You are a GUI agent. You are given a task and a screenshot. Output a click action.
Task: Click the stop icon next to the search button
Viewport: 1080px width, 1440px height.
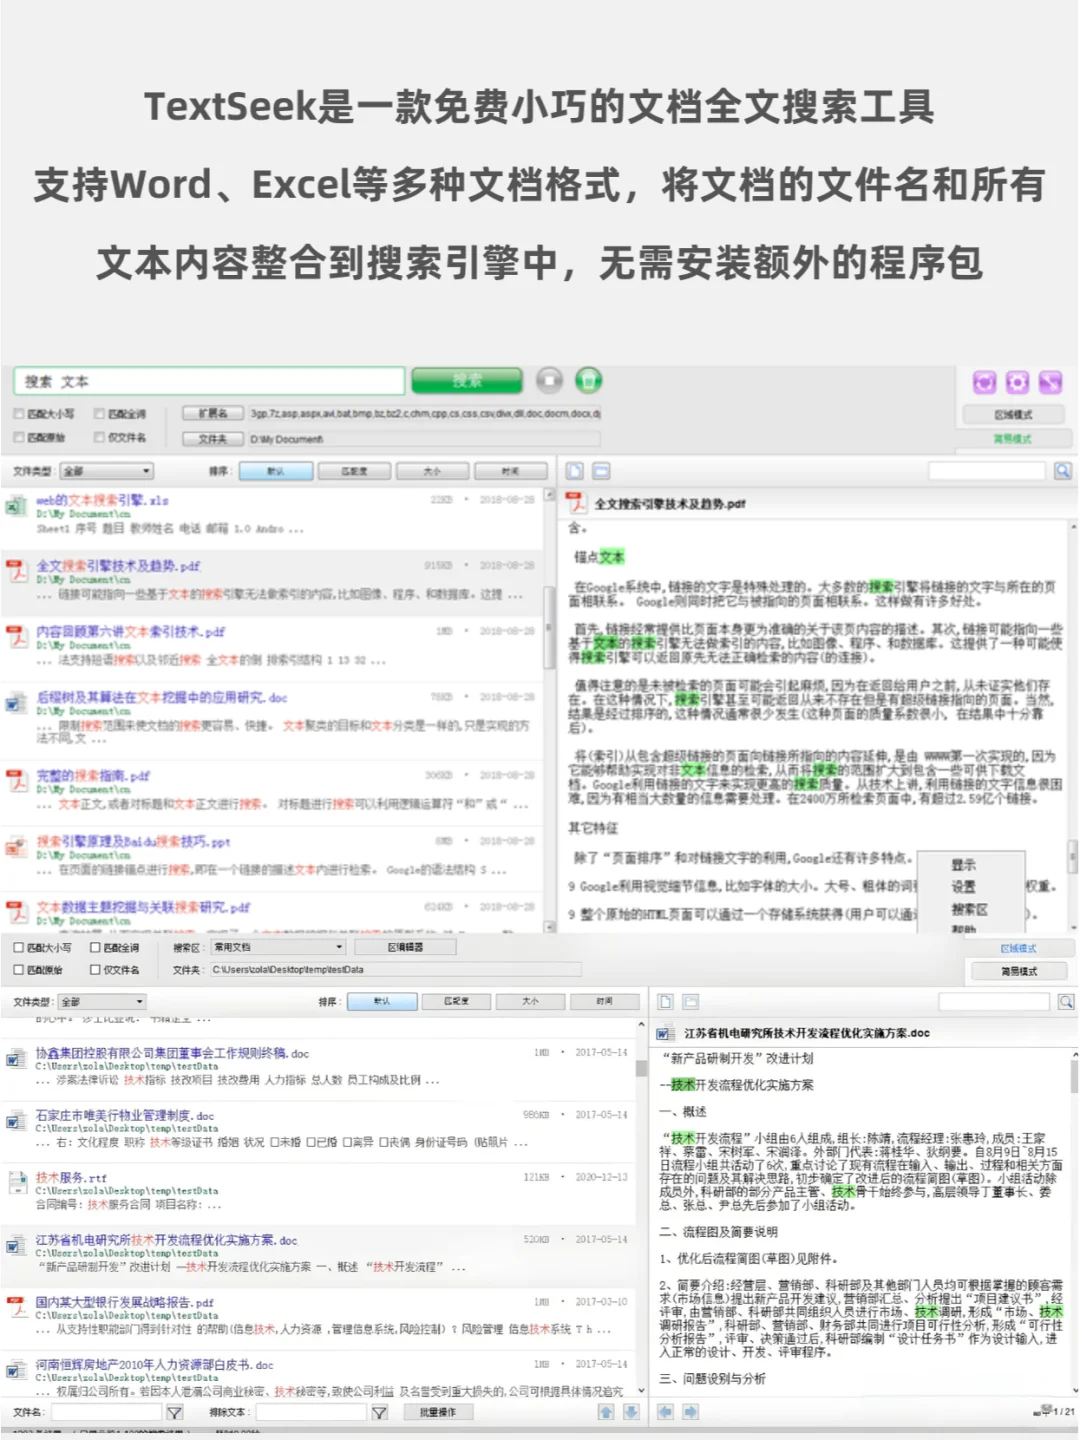(548, 381)
